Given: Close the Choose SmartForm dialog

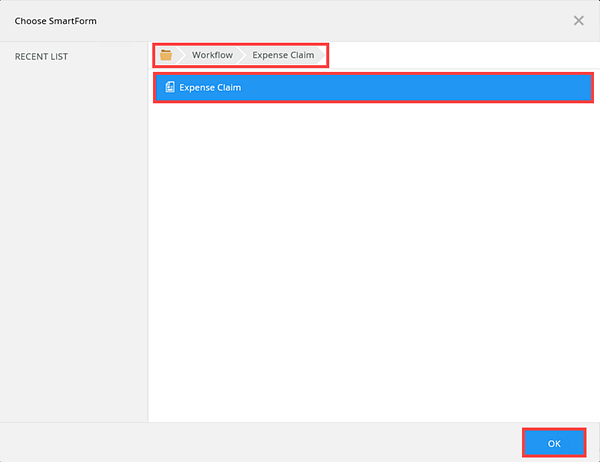Looking at the screenshot, I should pos(579,21).
